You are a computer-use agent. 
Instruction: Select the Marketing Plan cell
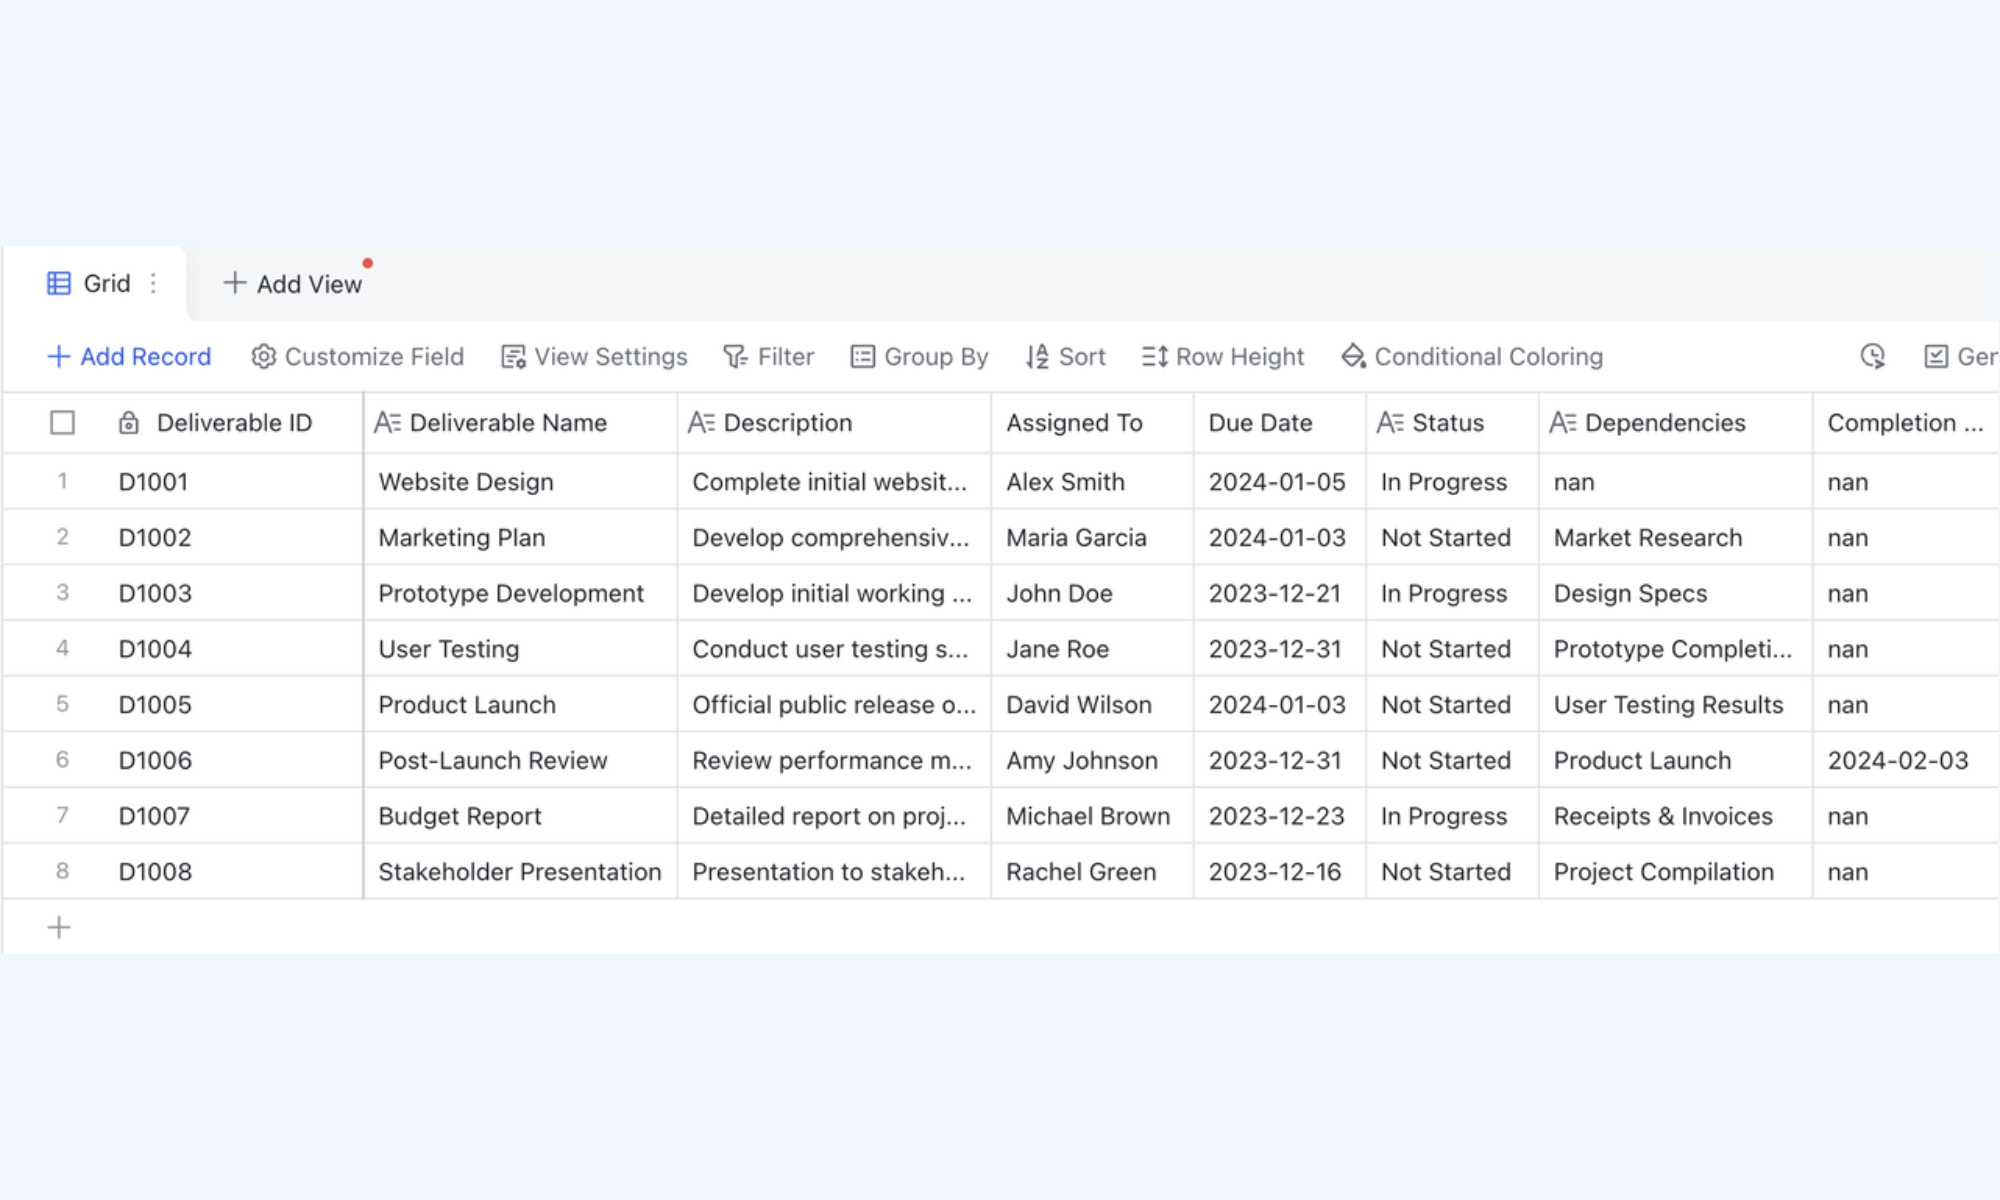[520, 538]
